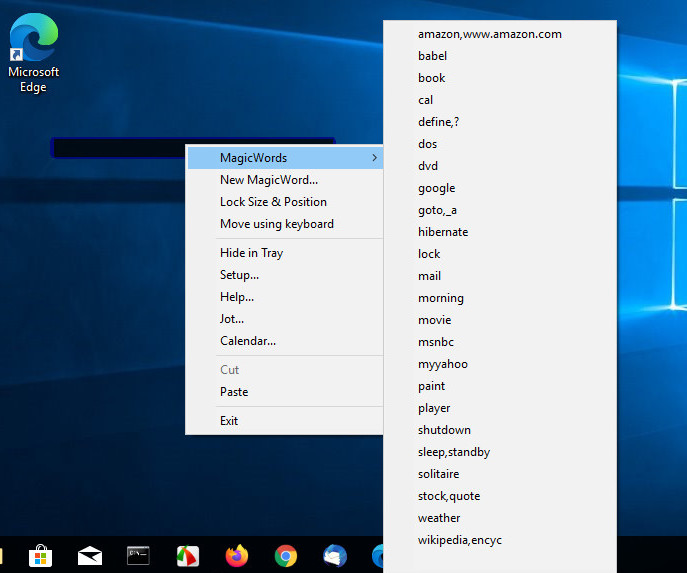The width and height of the screenshot is (687, 573).
Task: Select the lock magic word
Action: 500,254
